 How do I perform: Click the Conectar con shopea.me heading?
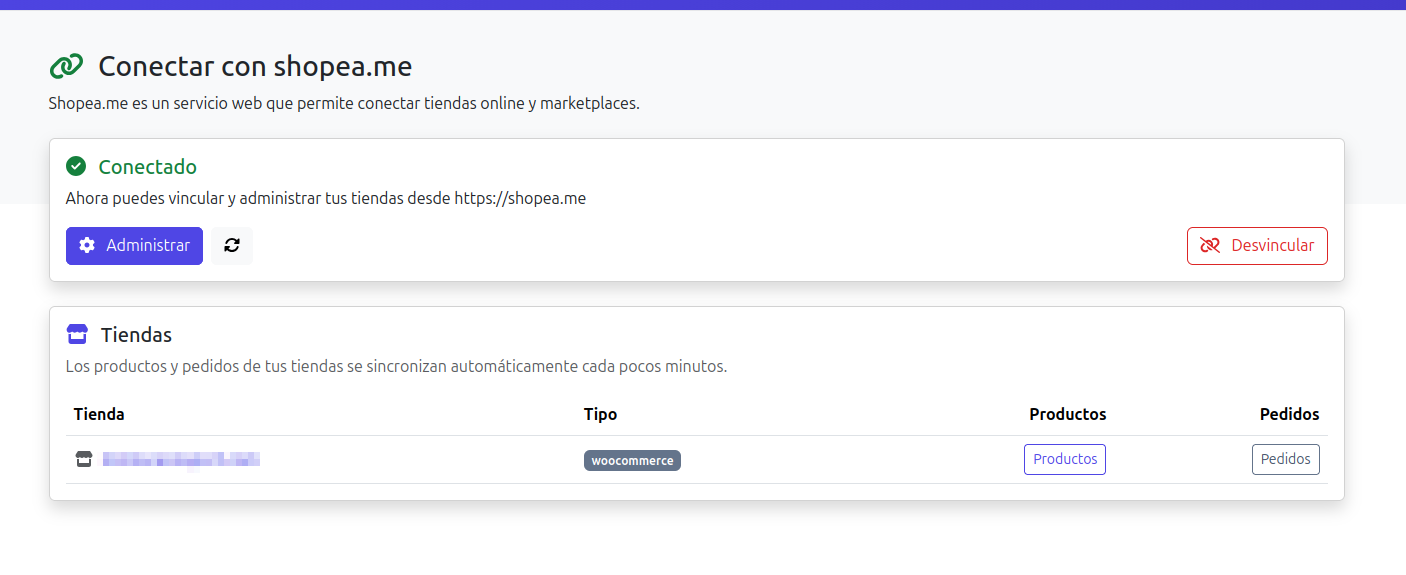[x=255, y=67]
